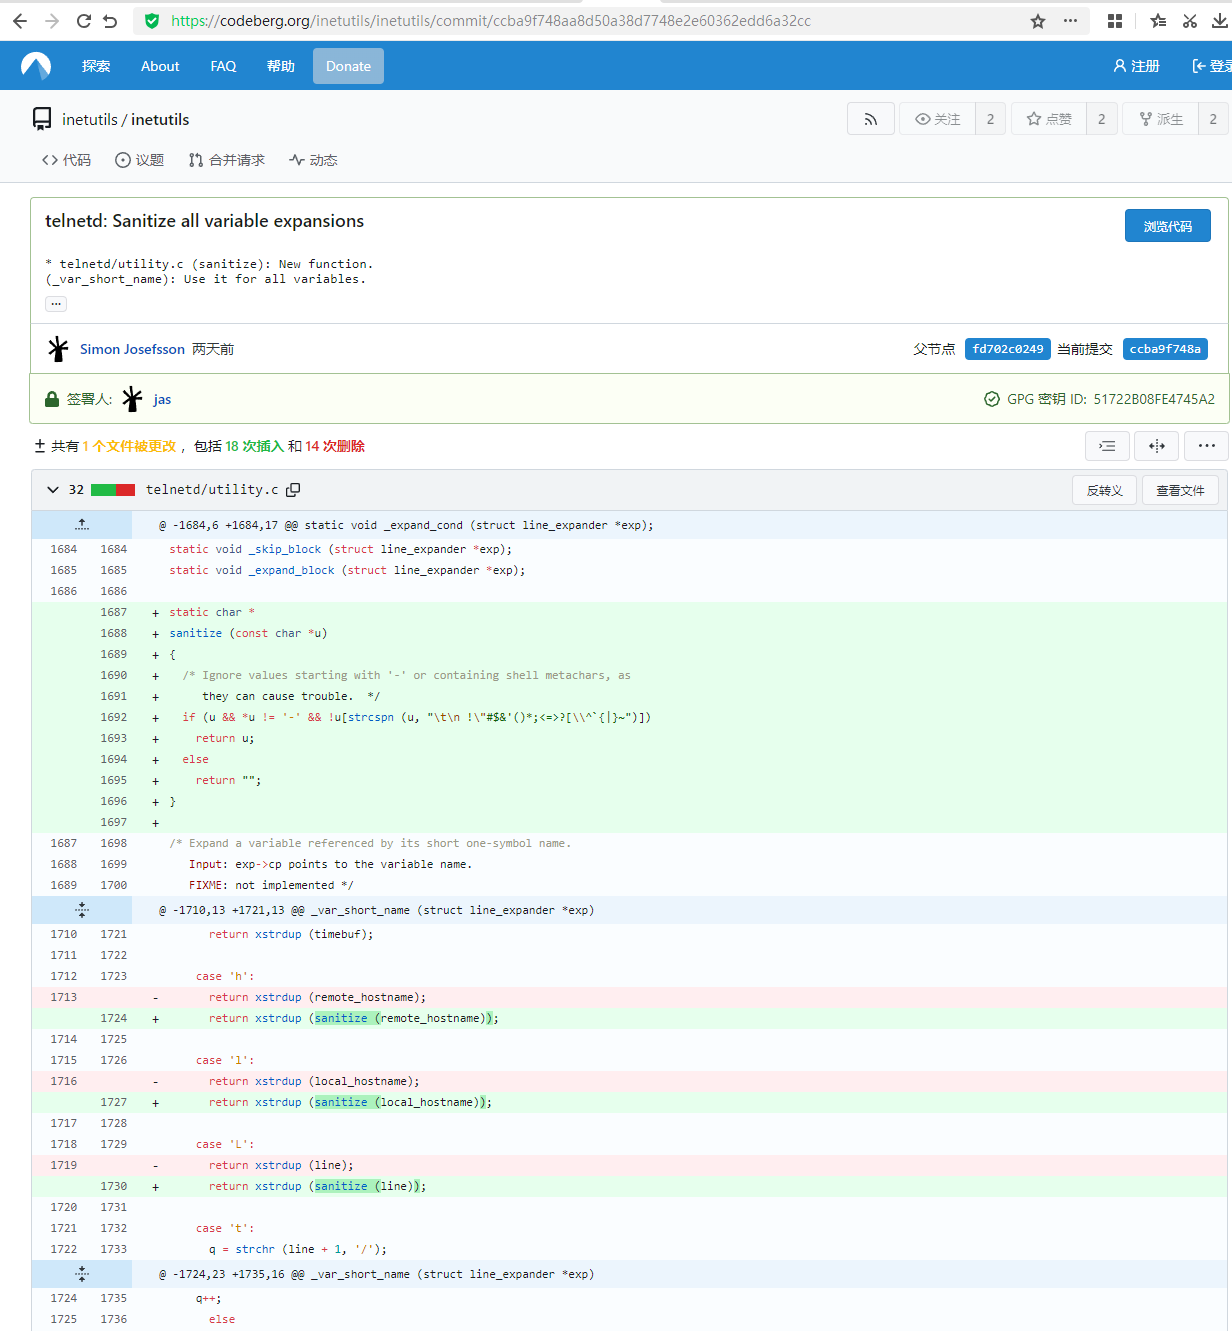Click Simon Josefsson's avatar image
Image resolution: width=1232 pixels, height=1331 pixels.
58,349
